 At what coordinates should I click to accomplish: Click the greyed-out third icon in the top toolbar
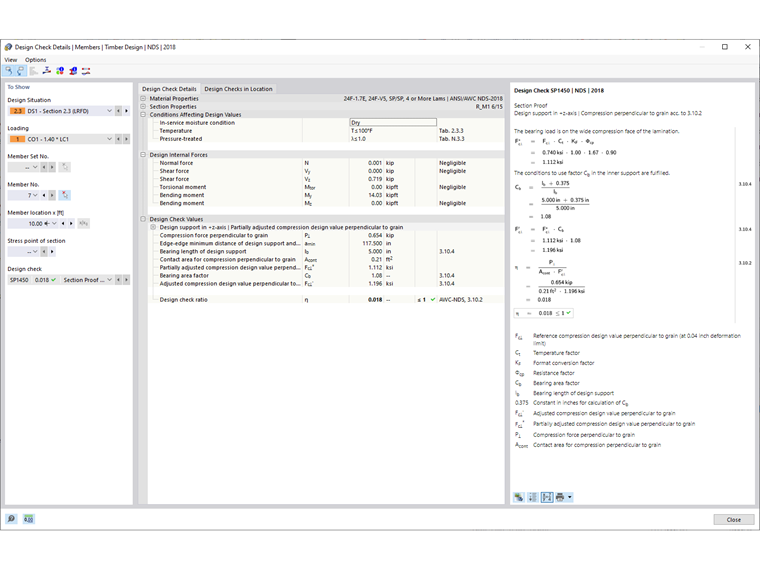pyautogui.click(x=33, y=71)
